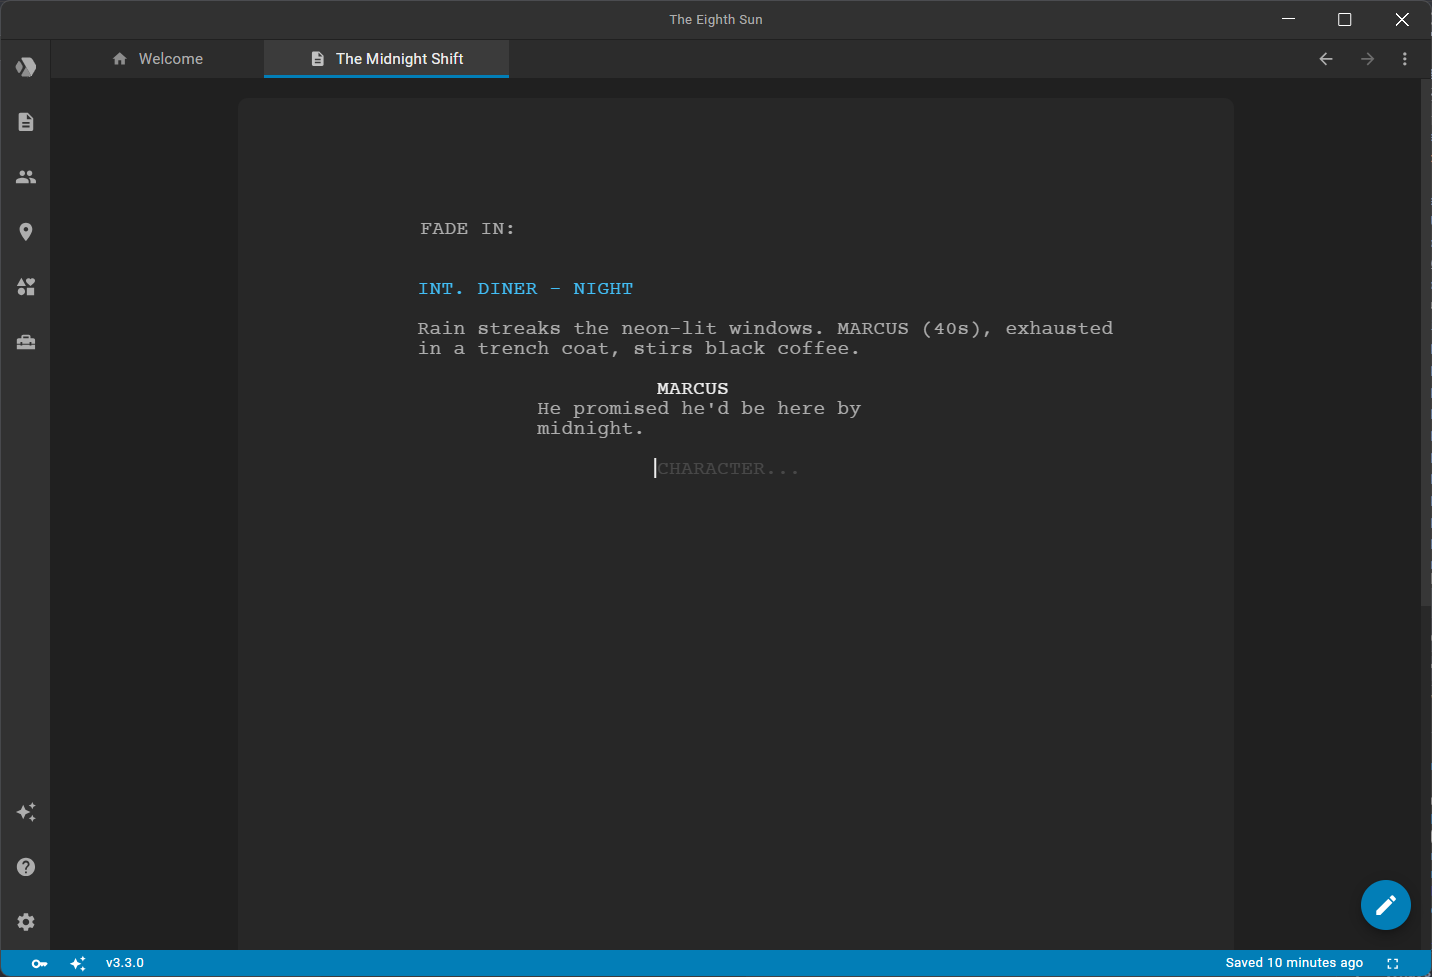Screen dimensions: 1432x977
Task: Close The Eighth Sun window
Action: pos(1402,19)
